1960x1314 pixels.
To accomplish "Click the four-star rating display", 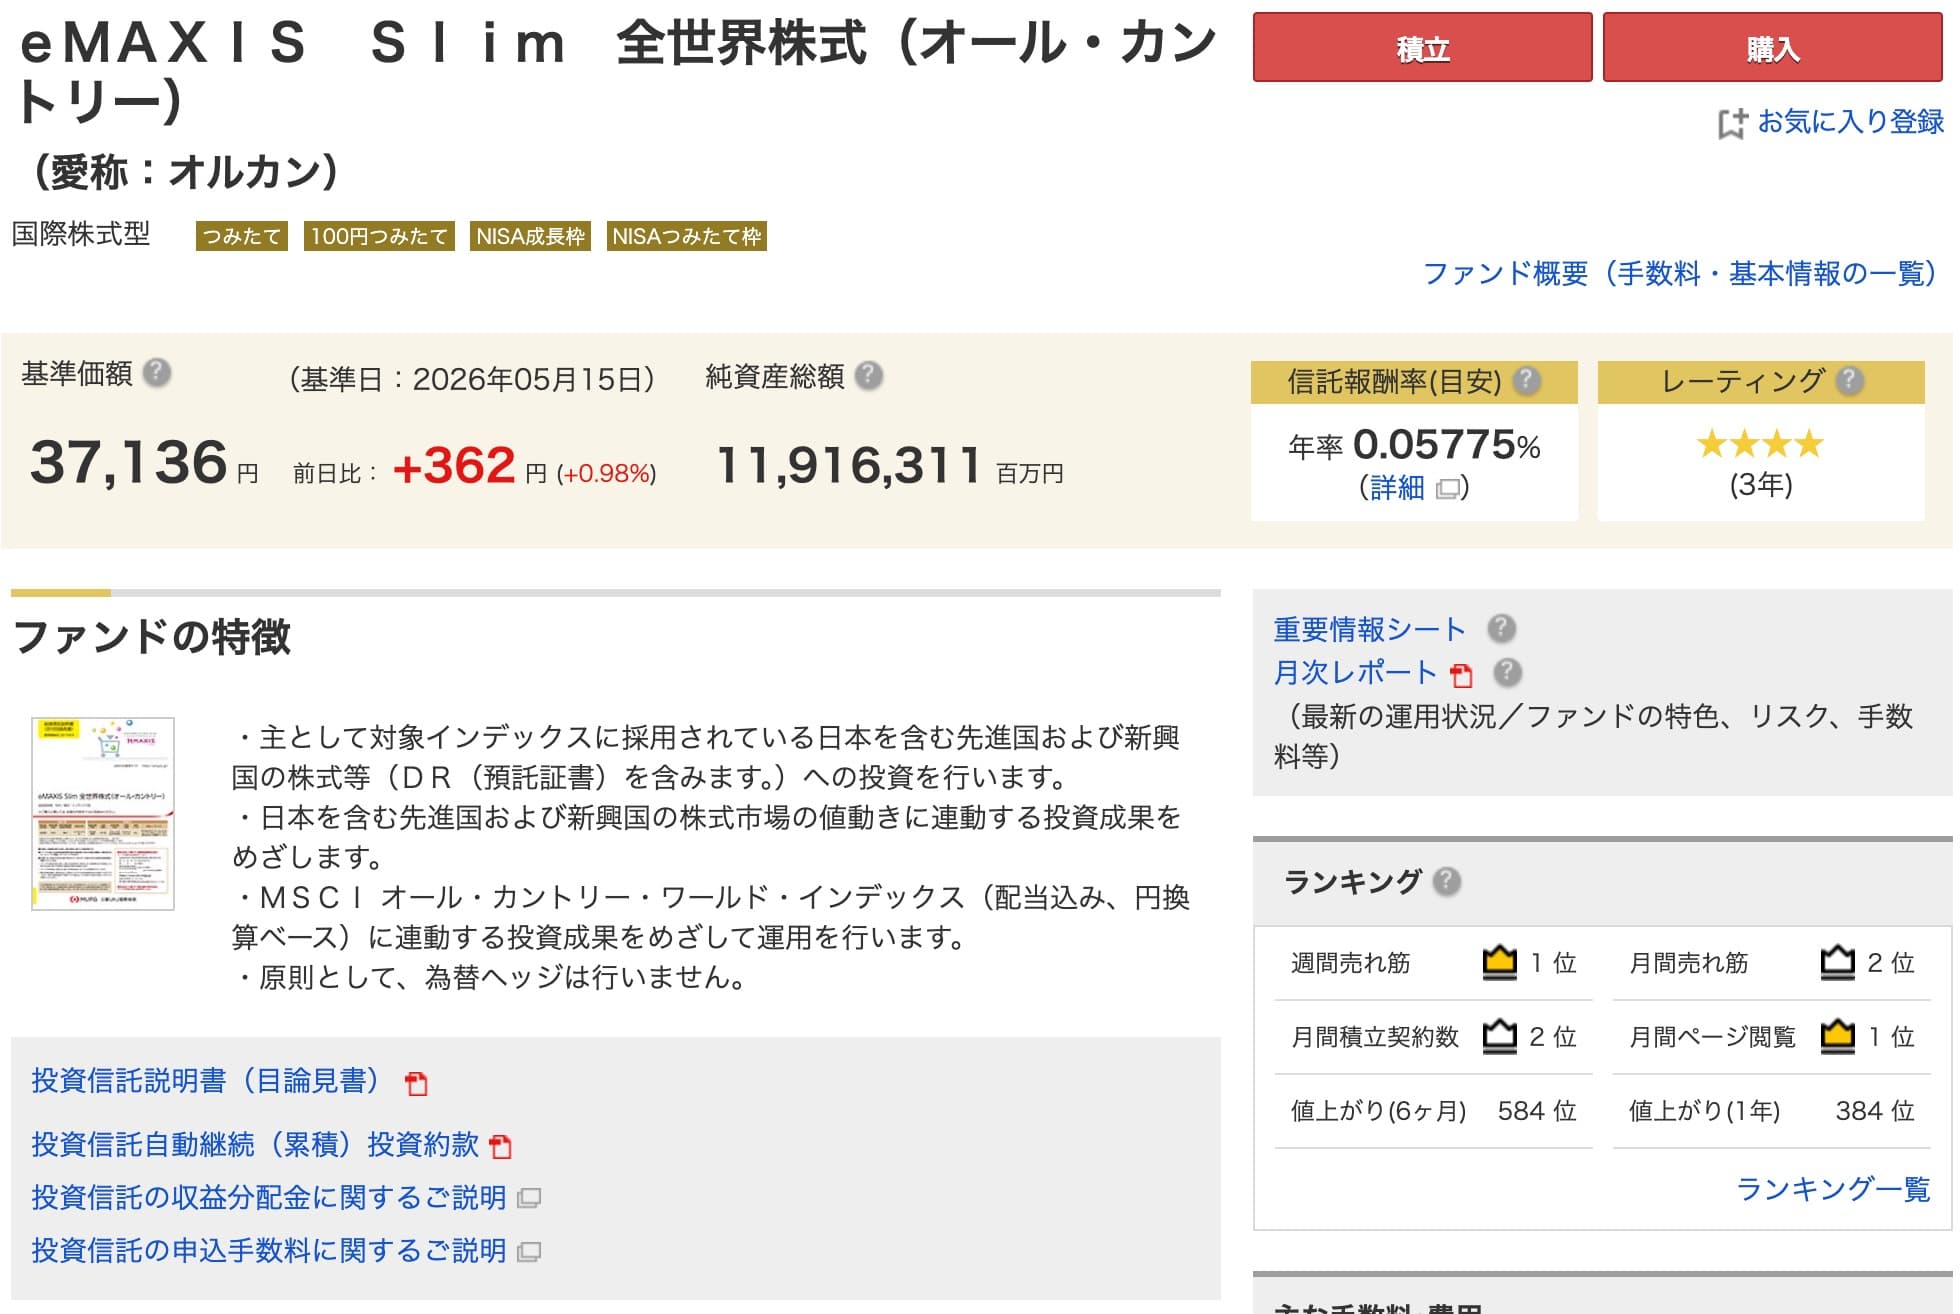I will (x=1760, y=443).
